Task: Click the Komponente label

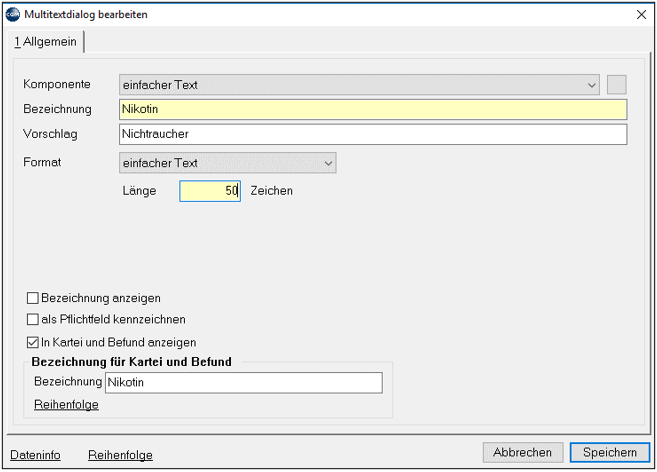Action: point(57,84)
